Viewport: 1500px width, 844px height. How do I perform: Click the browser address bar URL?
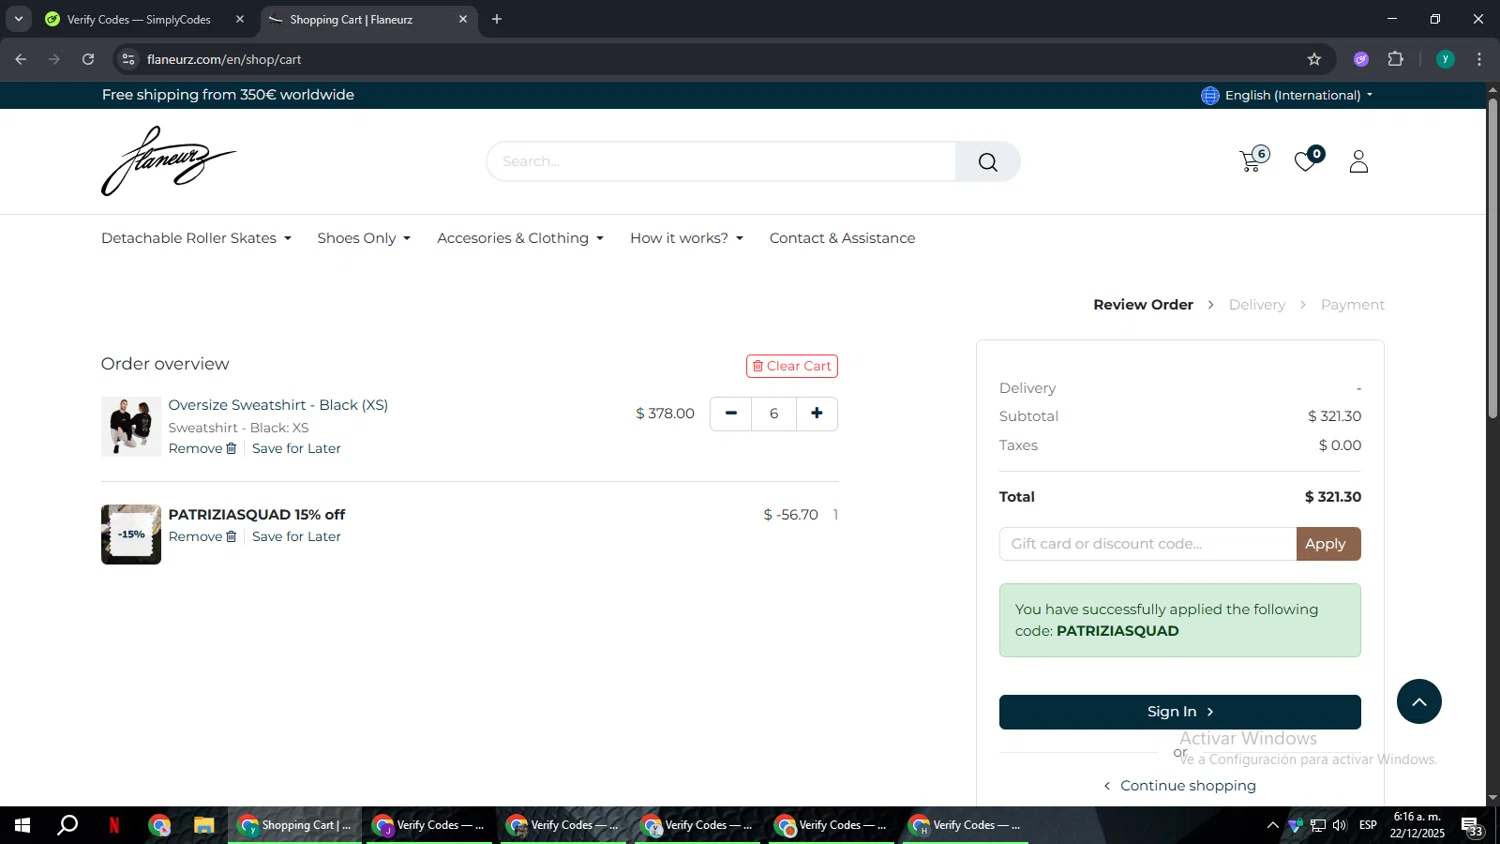(x=224, y=59)
